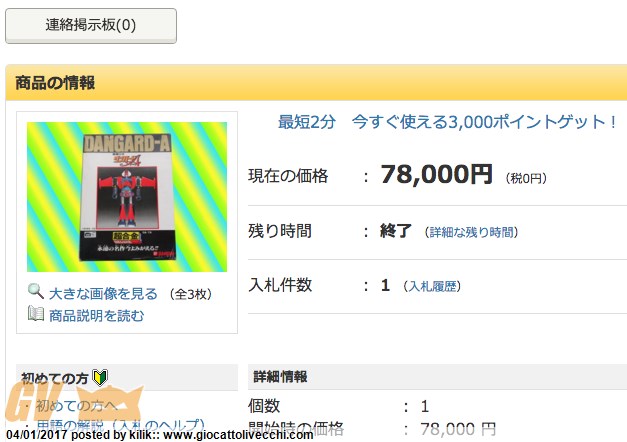Open the DANGARD-A product thumbnail image

point(127,197)
